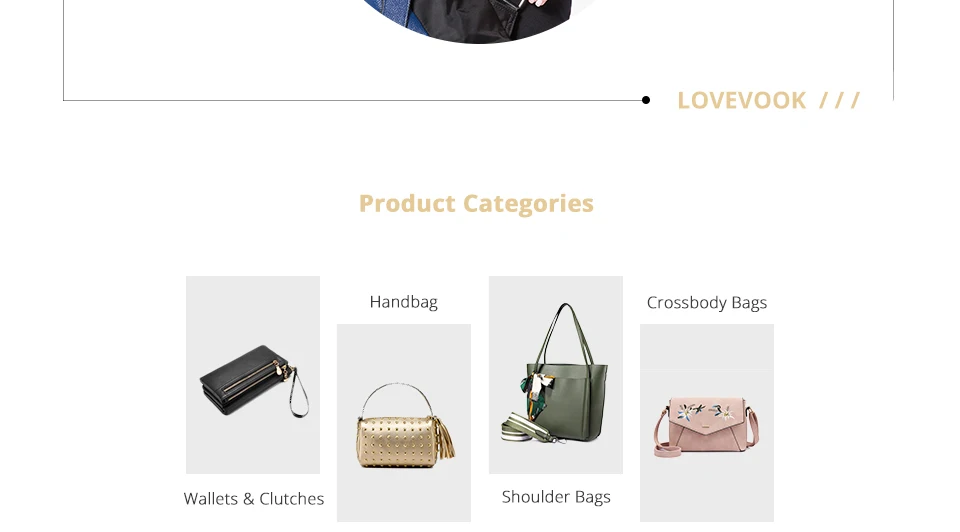Open the black wallet product image
Viewport: 960px width, 532px height.
click(253, 375)
